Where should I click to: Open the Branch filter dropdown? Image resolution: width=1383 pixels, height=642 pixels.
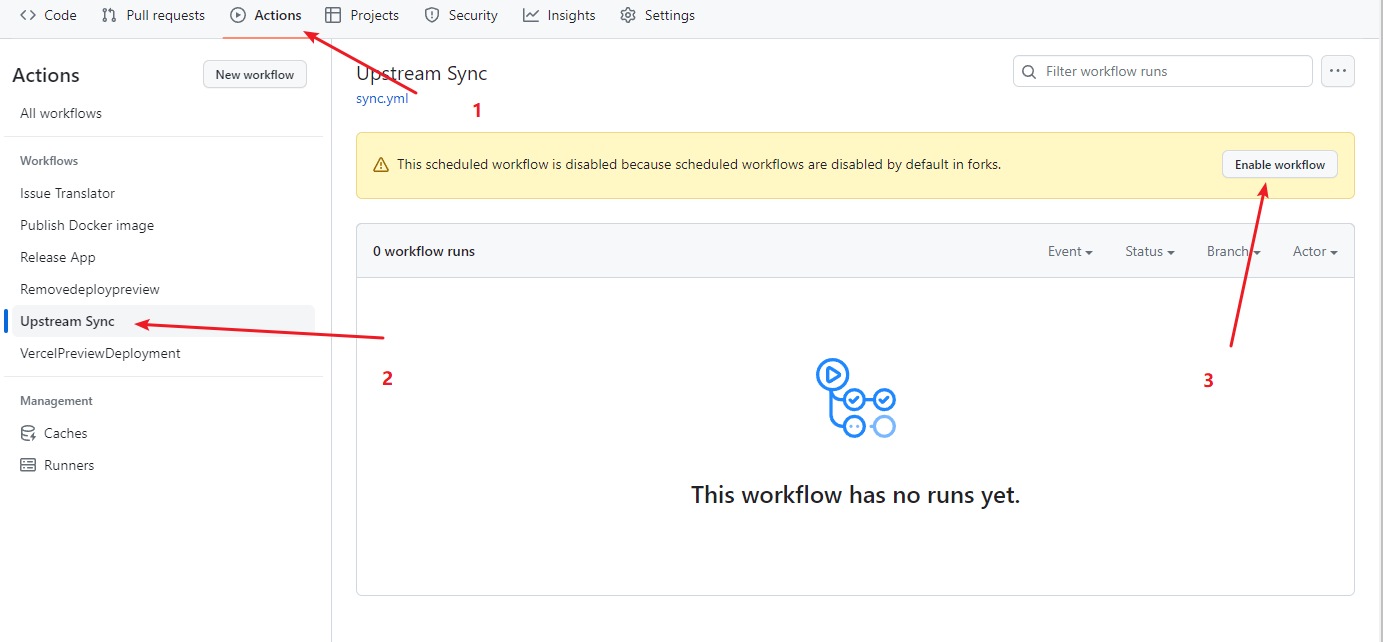pyautogui.click(x=1233, y=251)
